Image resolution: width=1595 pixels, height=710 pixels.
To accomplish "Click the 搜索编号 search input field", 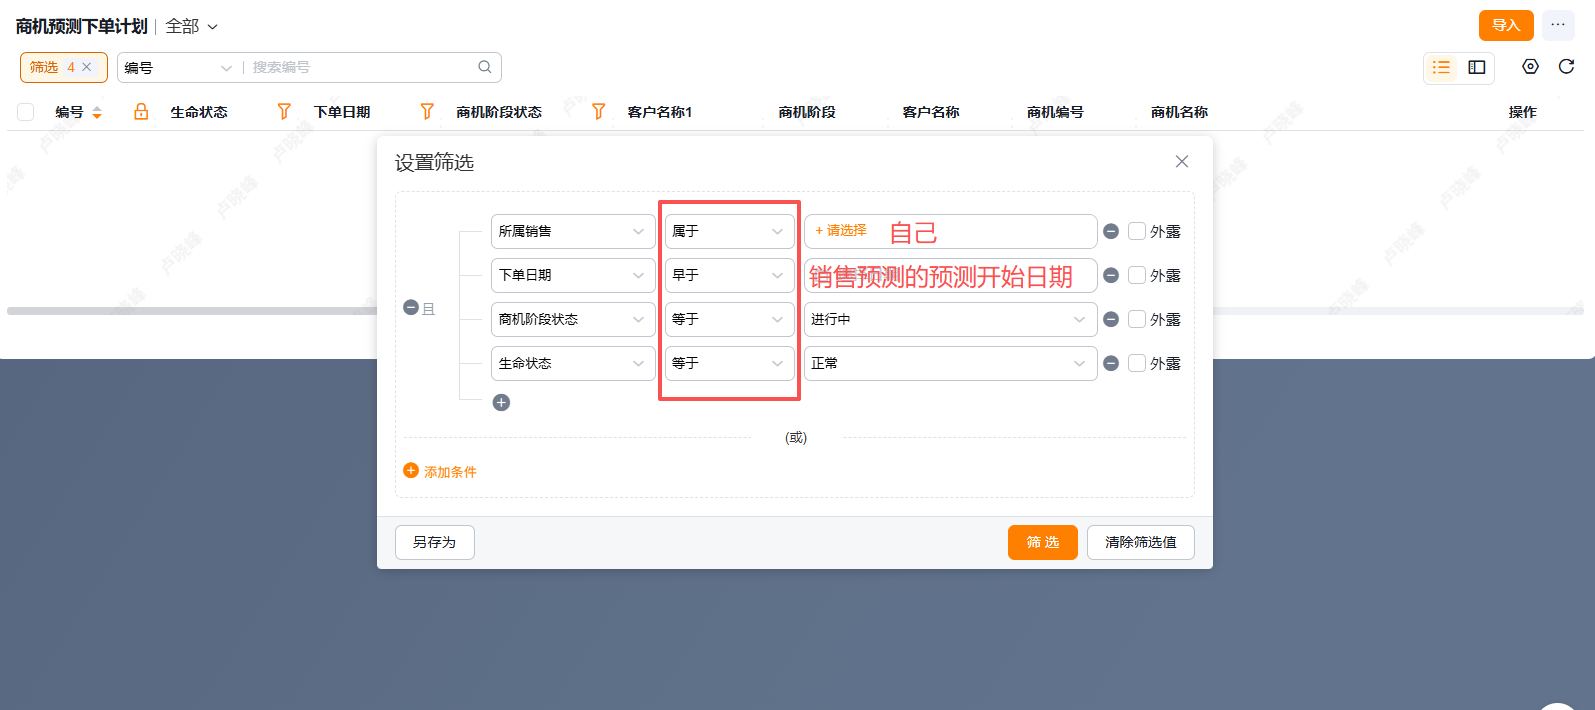I will pos(360,67).
